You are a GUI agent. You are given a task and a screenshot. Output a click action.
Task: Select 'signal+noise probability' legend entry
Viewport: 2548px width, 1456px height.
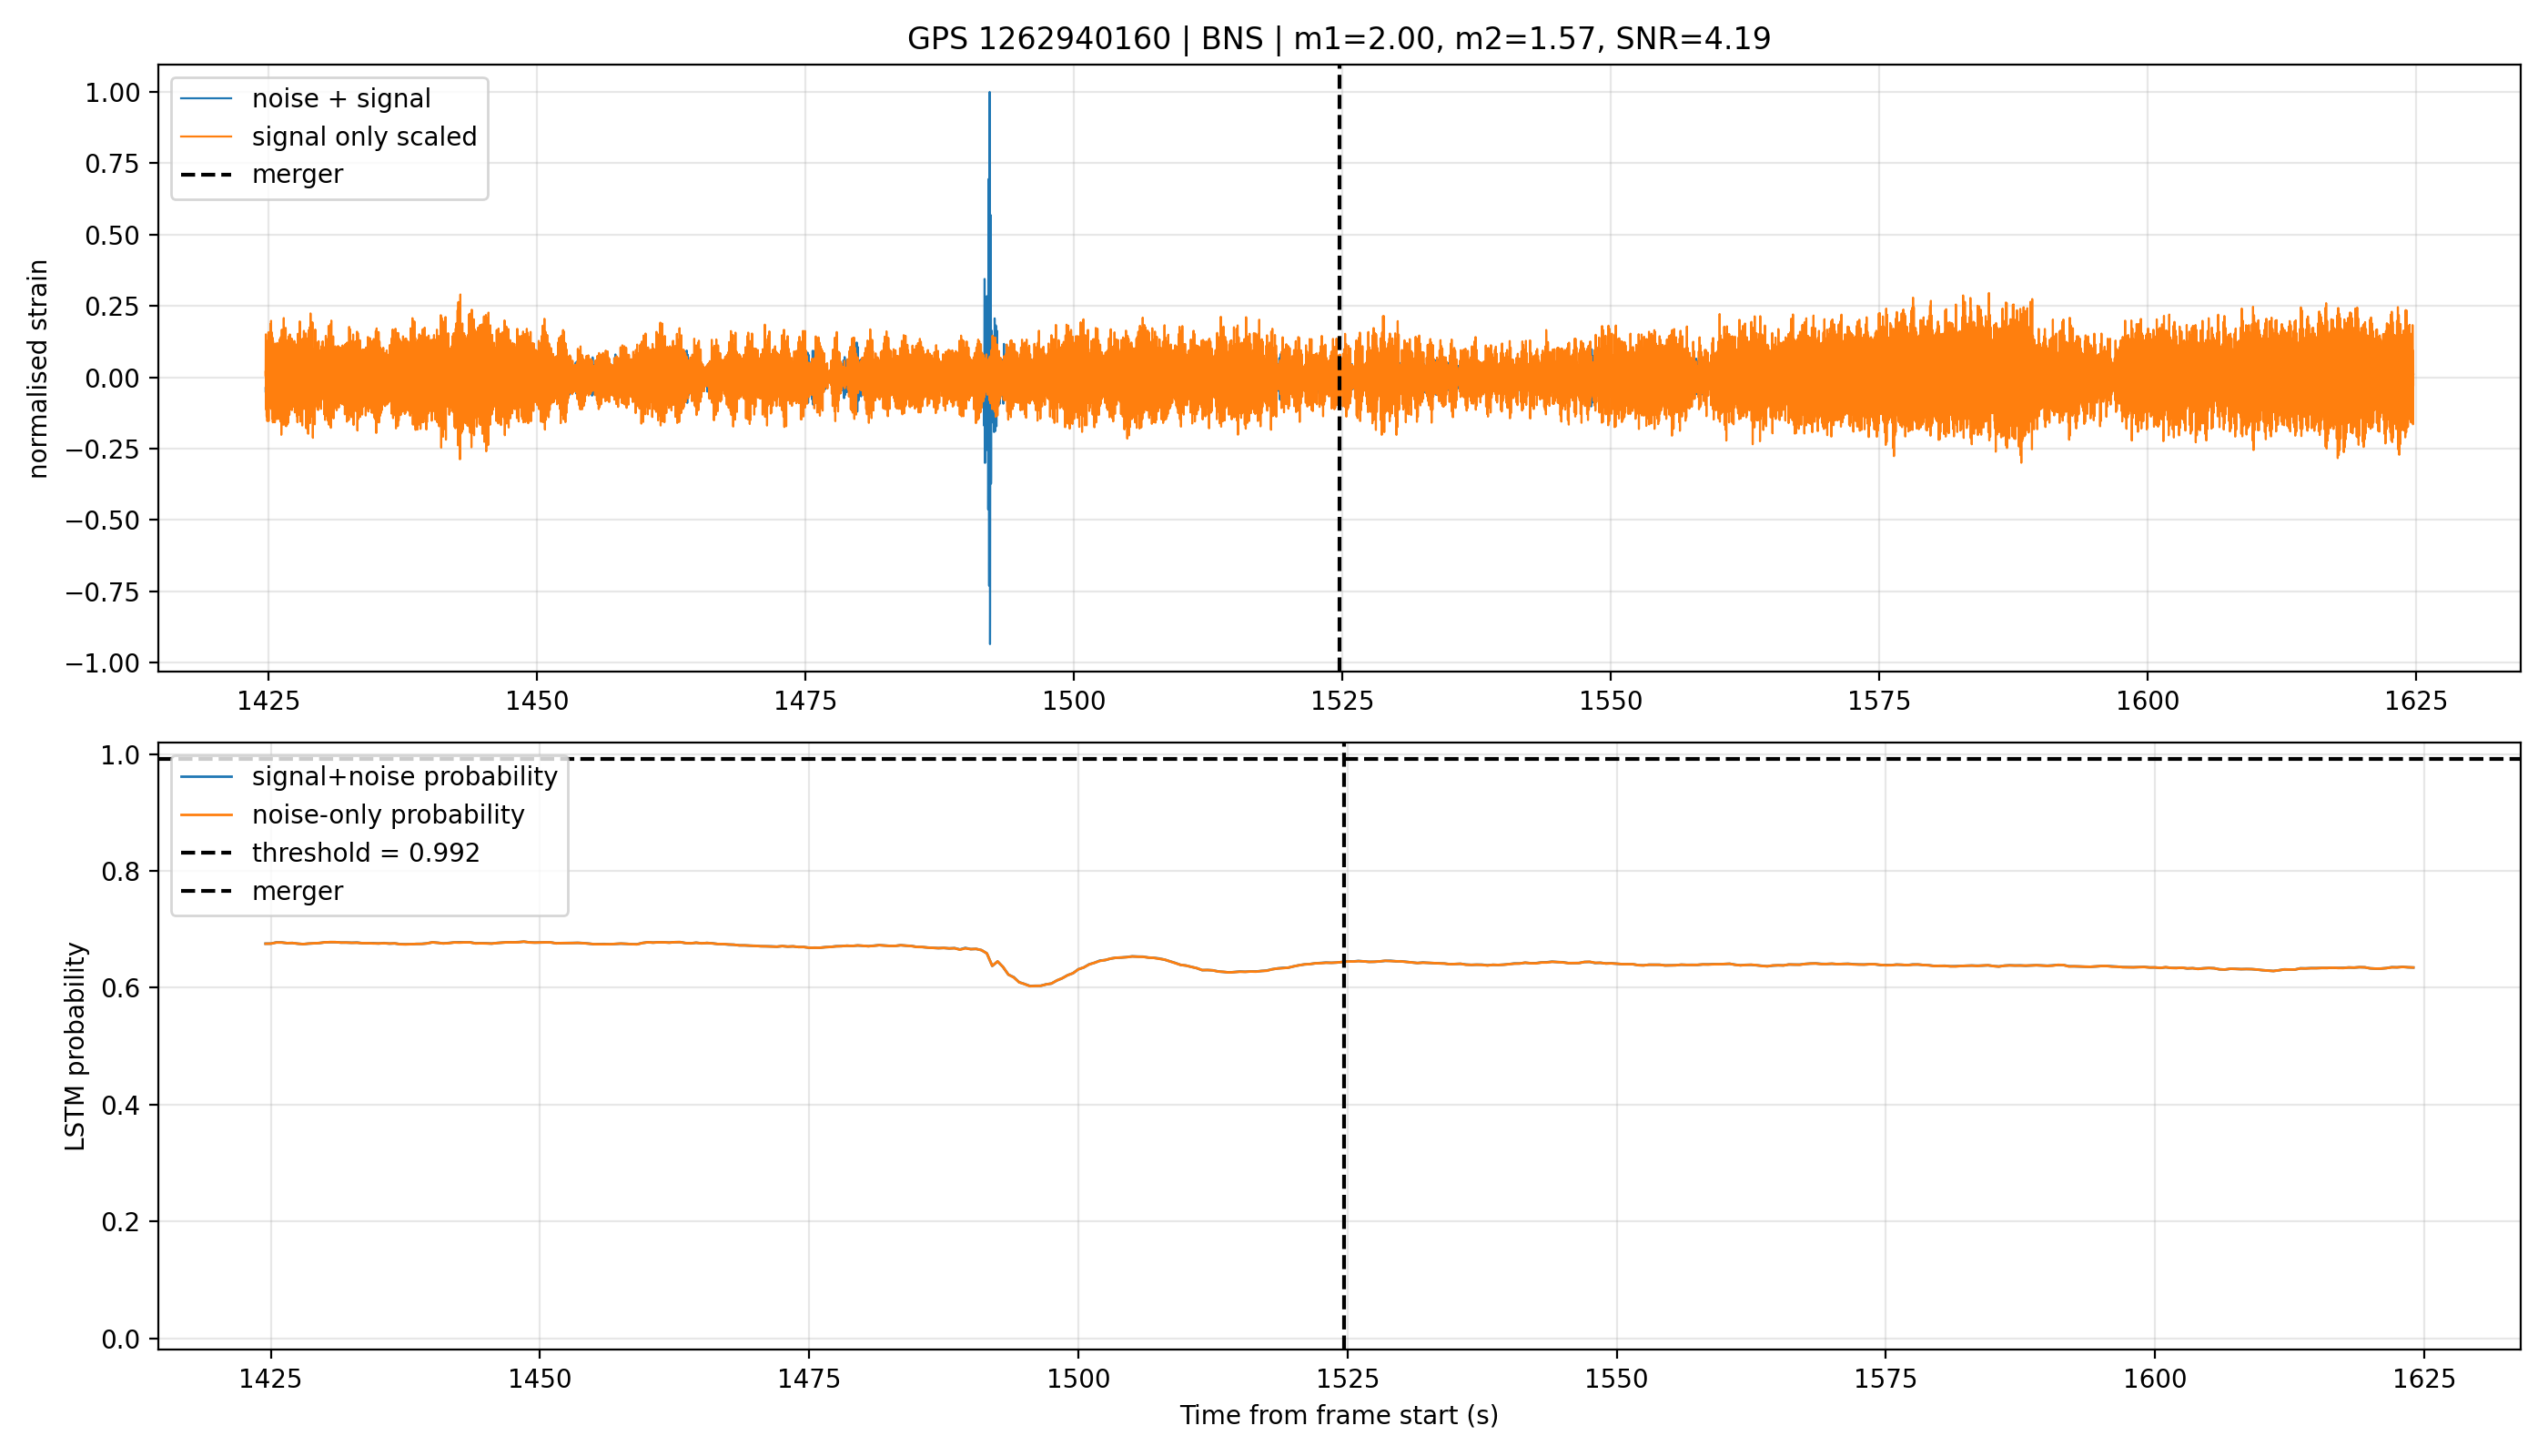click(369, 776)
